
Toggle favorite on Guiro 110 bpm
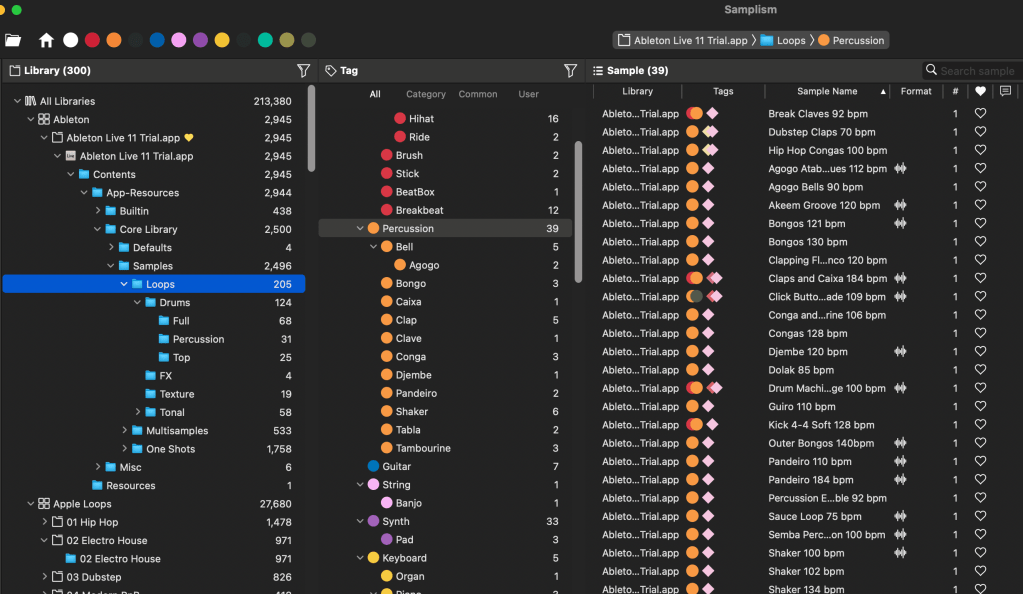[x=980, y=407]
